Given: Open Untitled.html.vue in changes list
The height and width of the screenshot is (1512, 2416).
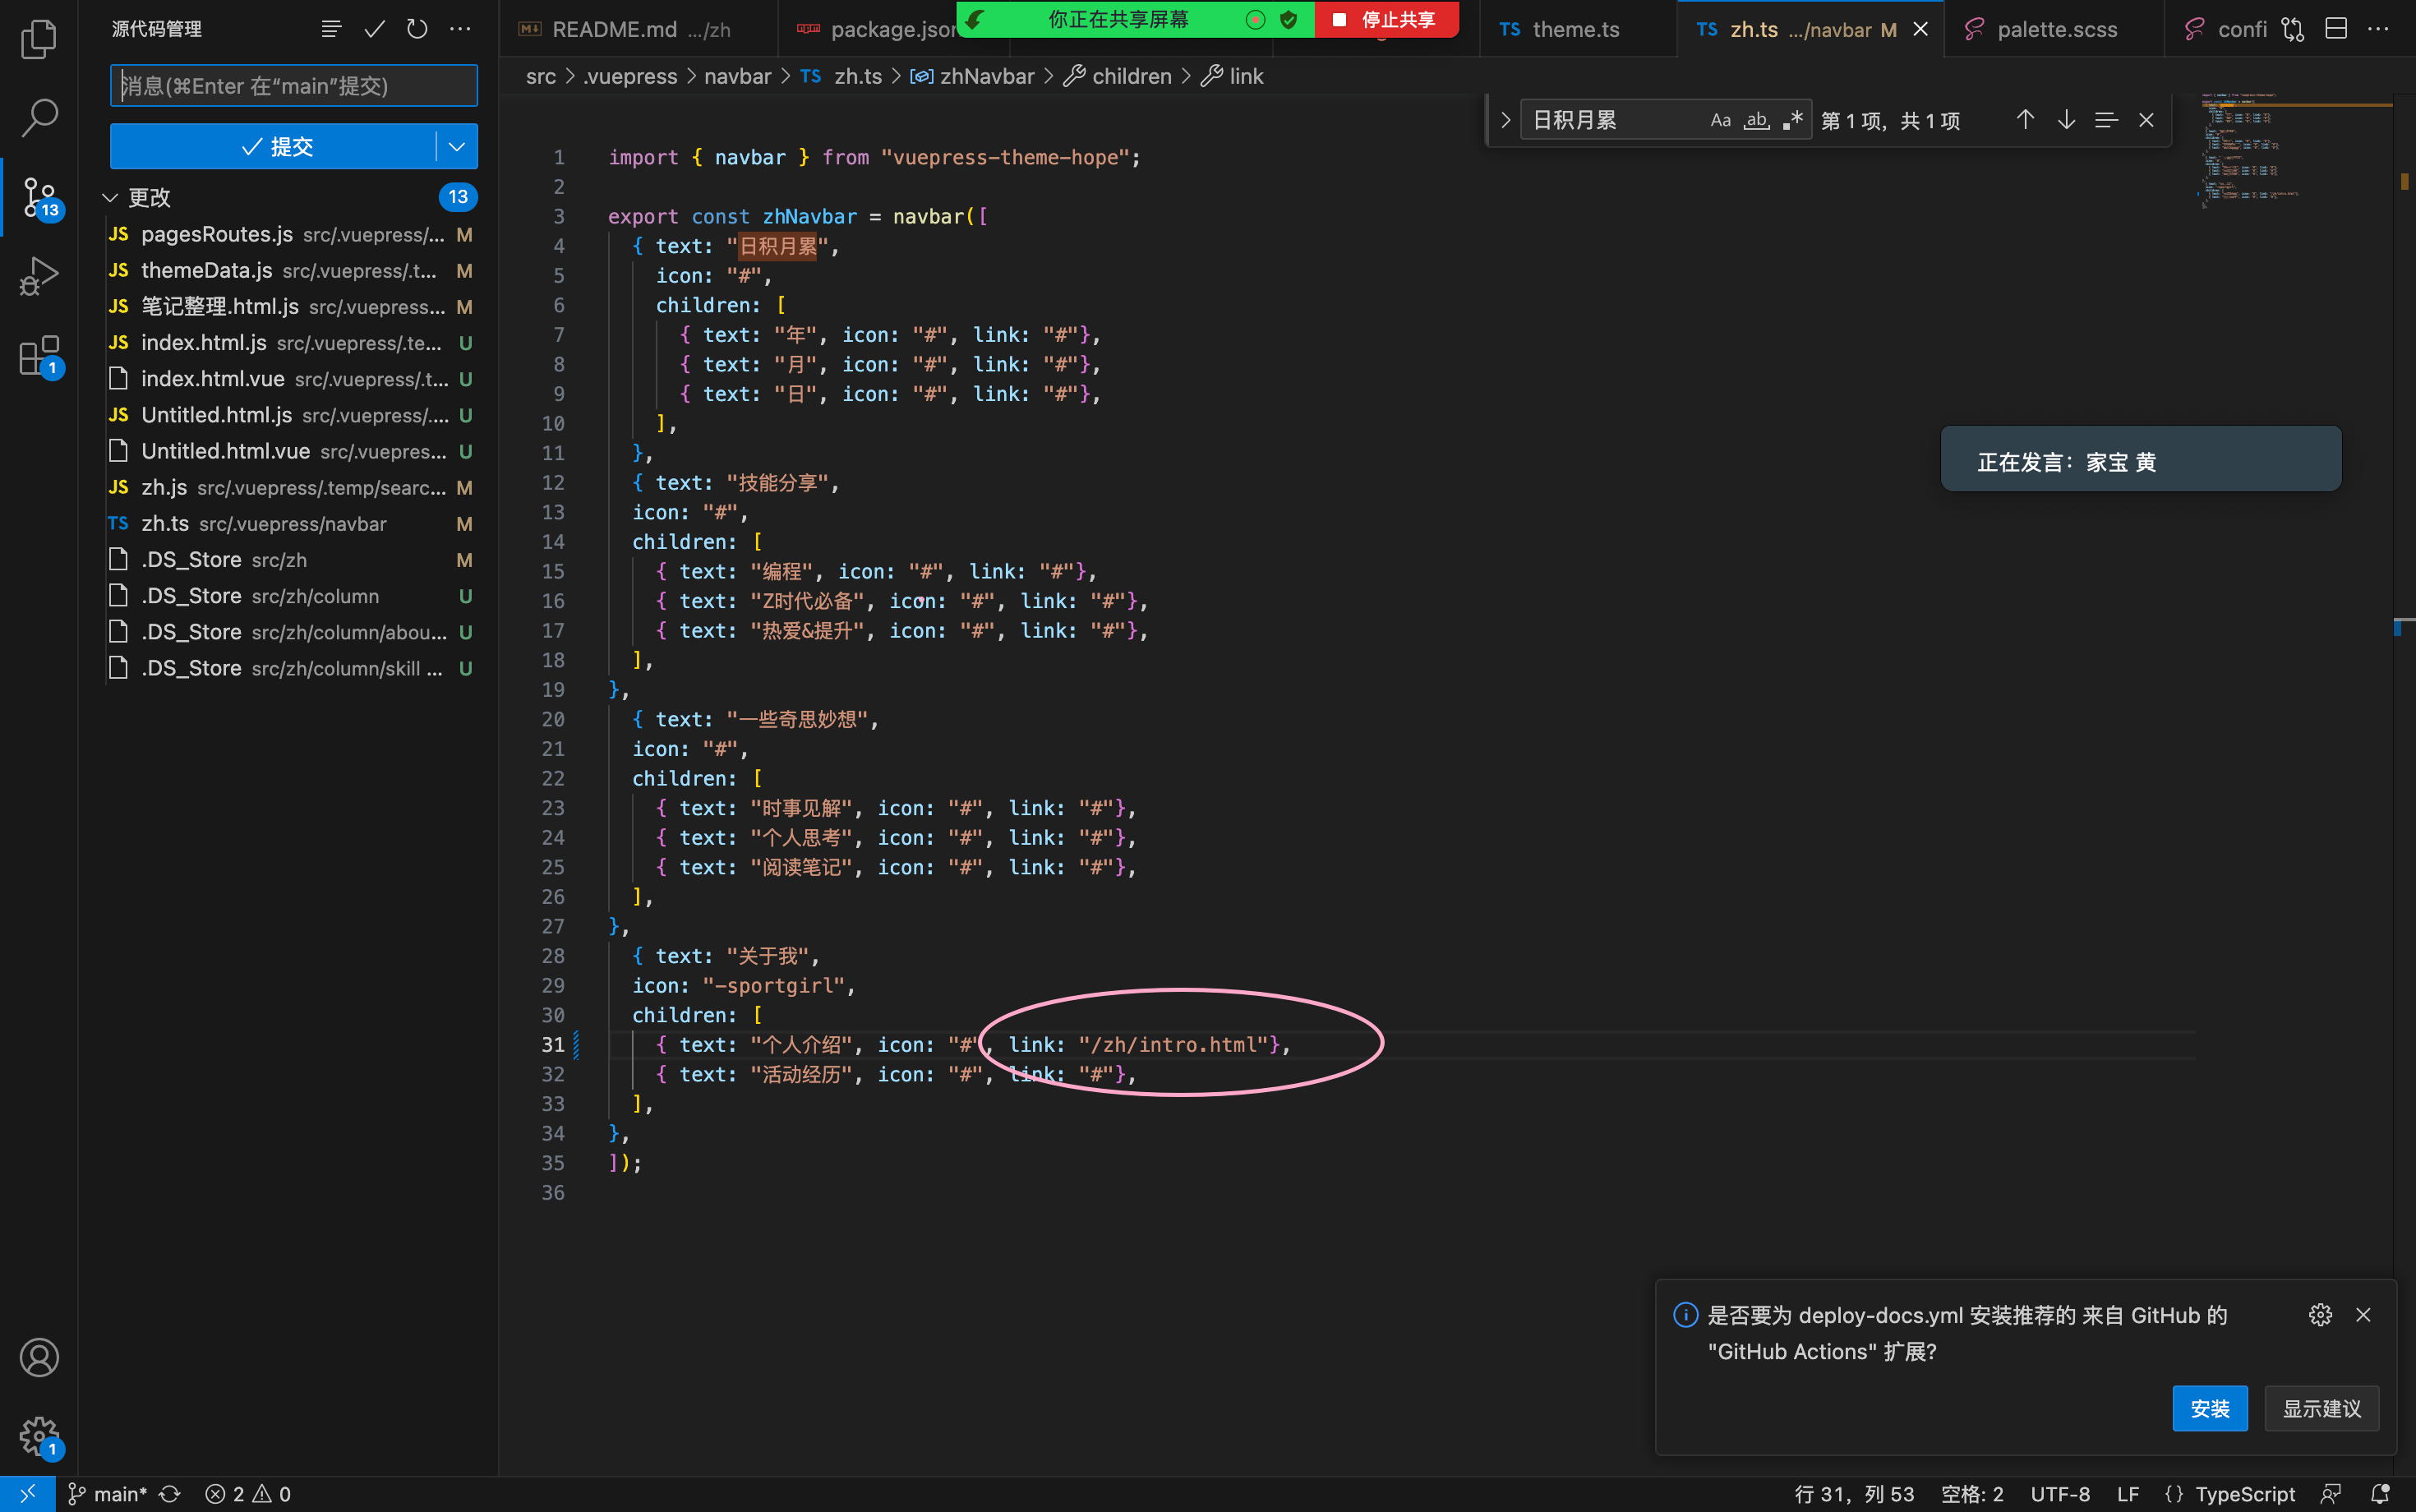Looking at the screenshot, I should point(290,451).
